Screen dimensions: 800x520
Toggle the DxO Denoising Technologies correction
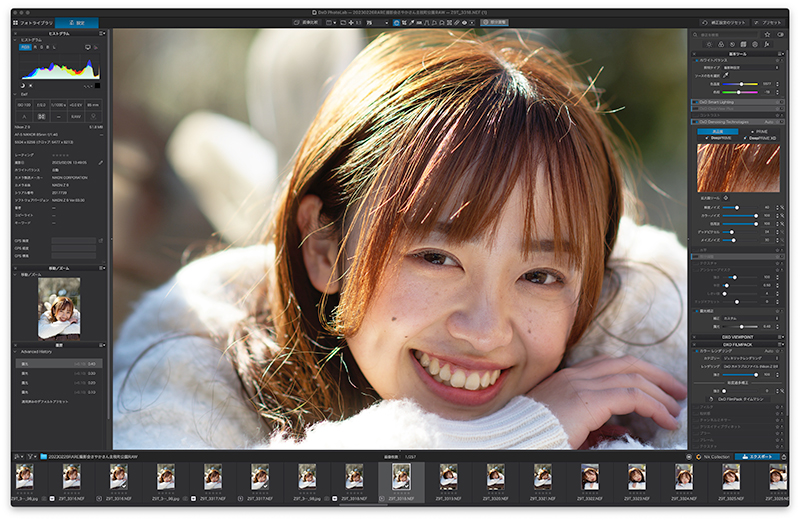click(695, 122)
